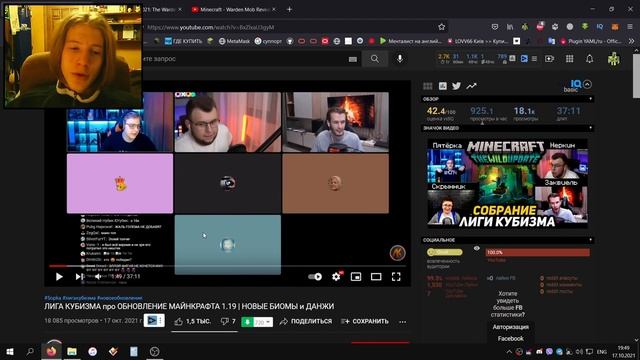640x360 pixels.
Task: Open vidIQ trending line icon
Action: [471, 86]
